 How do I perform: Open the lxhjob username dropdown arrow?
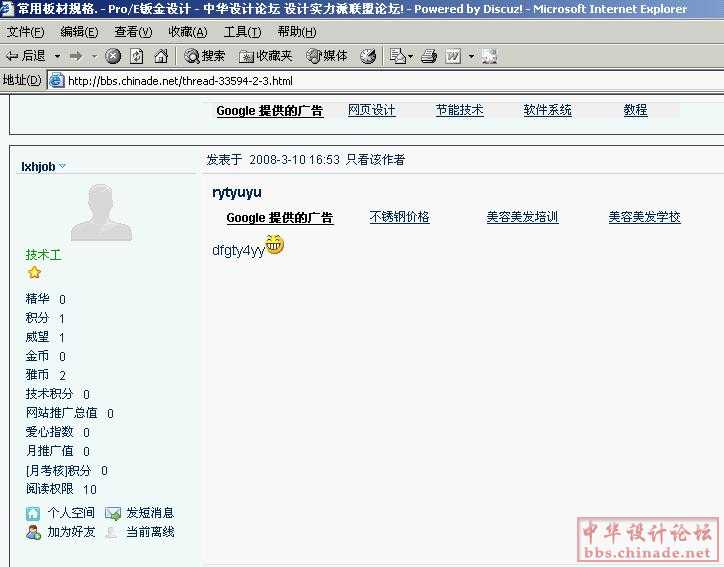tap(62, 167)
